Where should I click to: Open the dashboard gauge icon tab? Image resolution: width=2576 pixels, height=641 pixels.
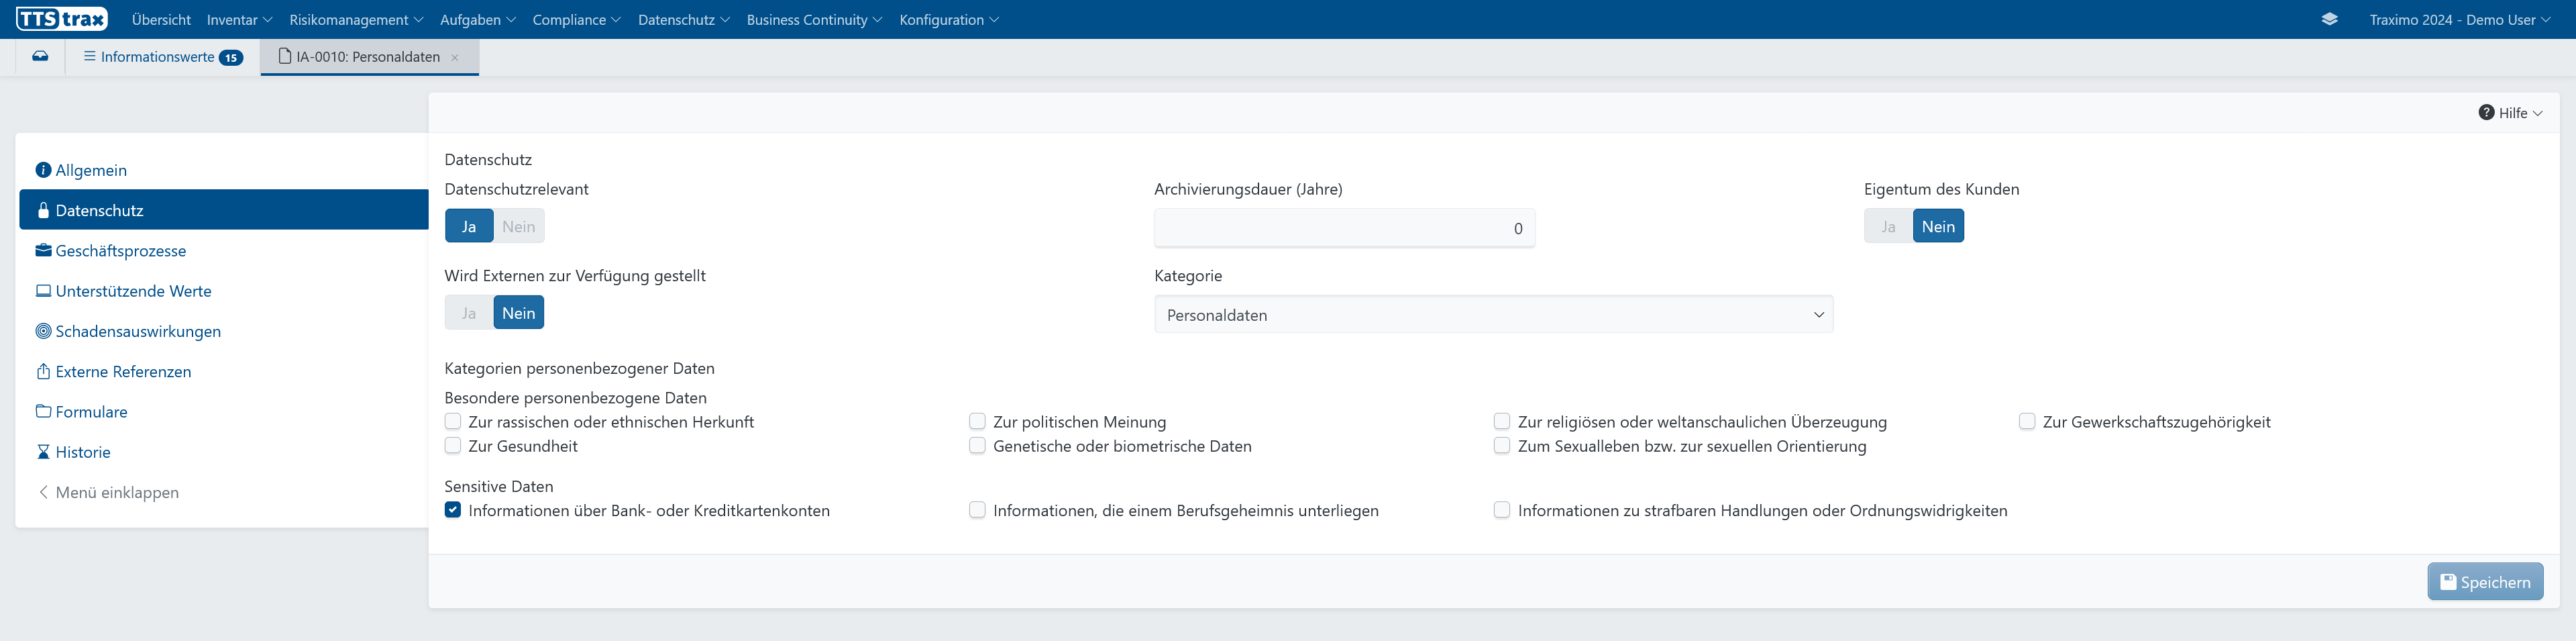pyautogui.click(x=40, y=56)
